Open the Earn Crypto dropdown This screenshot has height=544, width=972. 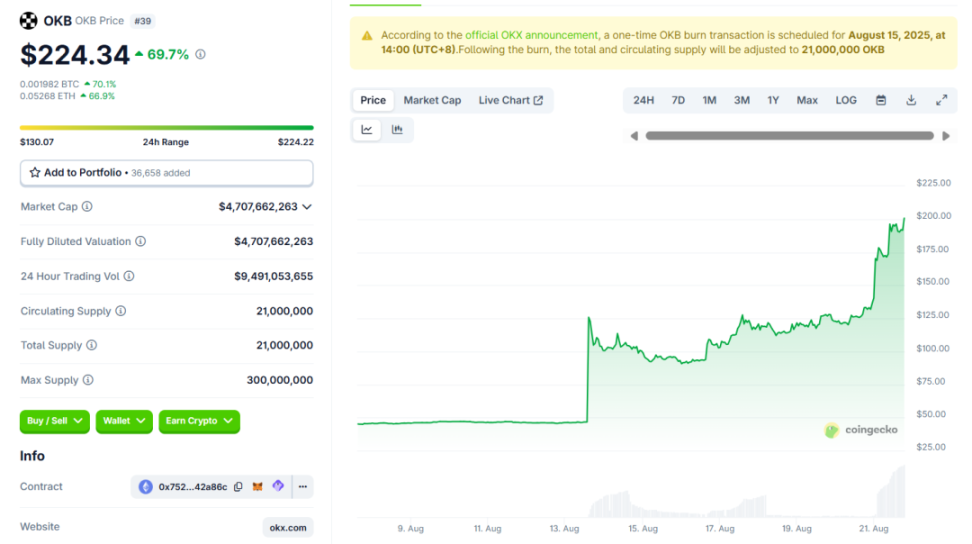point(199,421)
